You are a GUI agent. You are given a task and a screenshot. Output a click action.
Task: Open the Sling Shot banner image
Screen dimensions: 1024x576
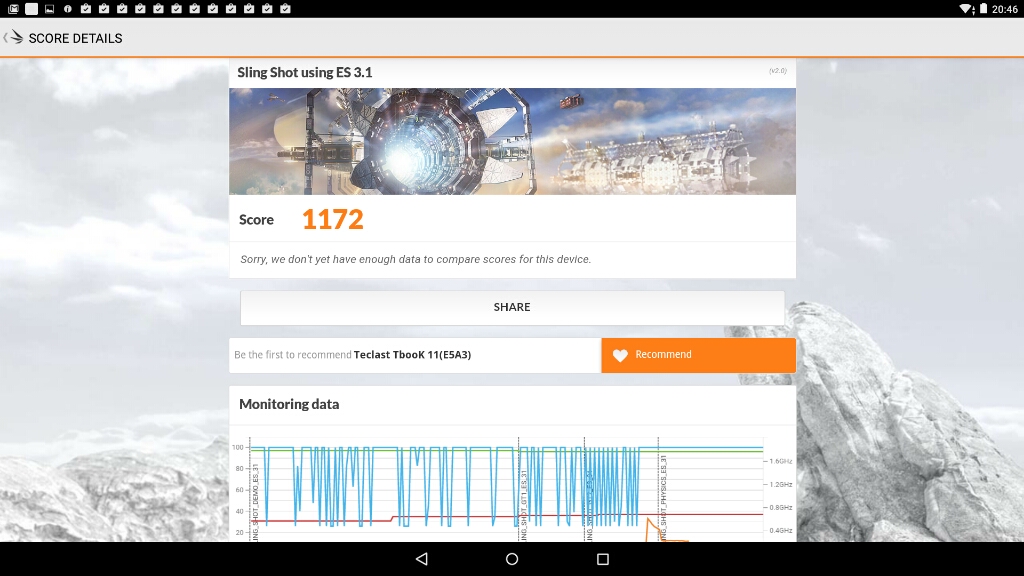point(512,141)
